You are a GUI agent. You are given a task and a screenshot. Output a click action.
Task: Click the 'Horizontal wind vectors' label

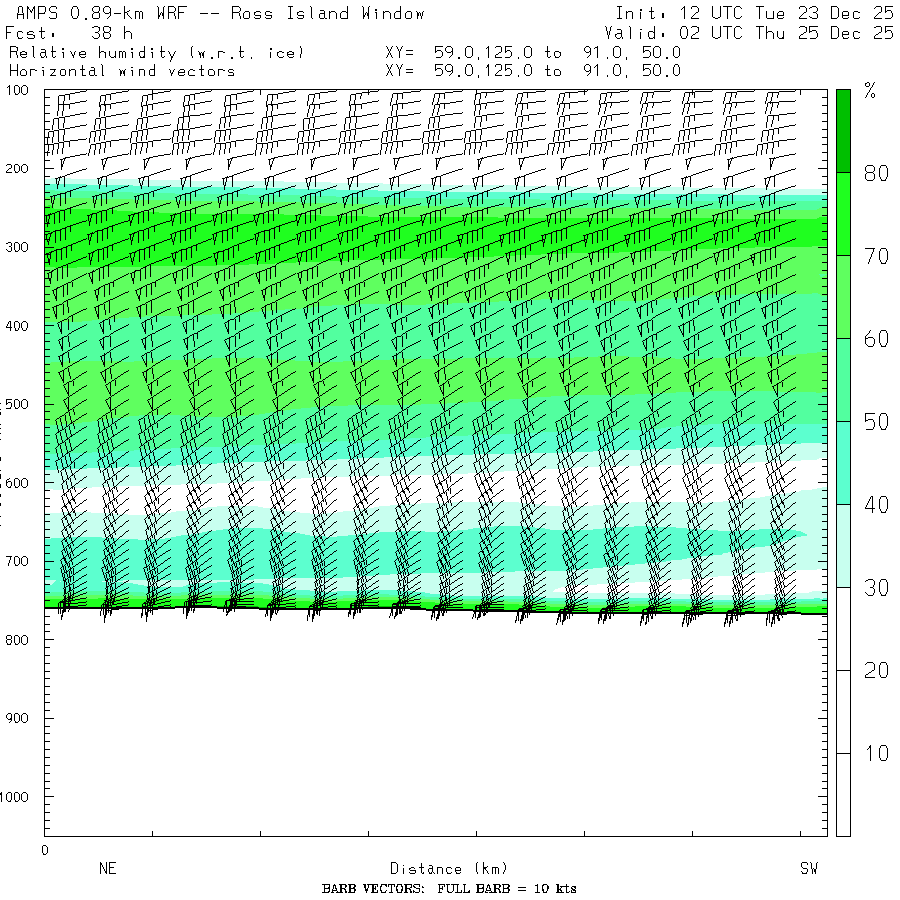coord(122,71)
